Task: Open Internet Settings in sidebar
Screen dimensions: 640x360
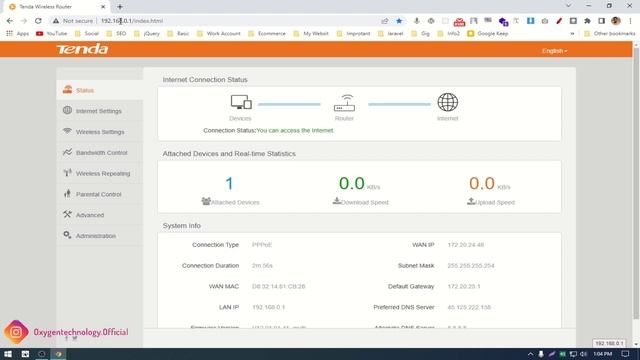Action: (x=100, y=111)
